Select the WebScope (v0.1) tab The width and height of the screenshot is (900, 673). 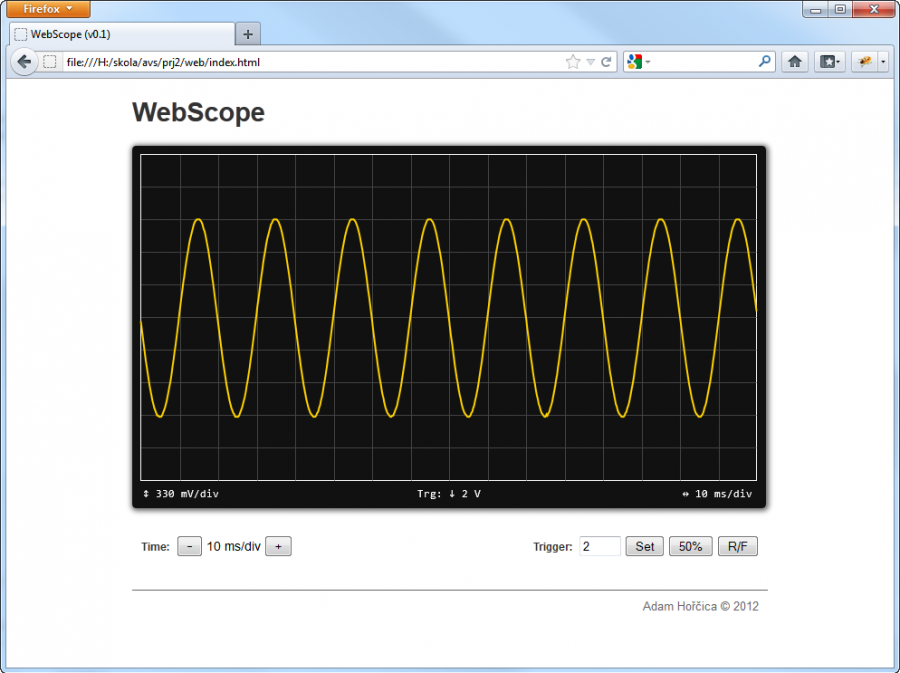120,34
